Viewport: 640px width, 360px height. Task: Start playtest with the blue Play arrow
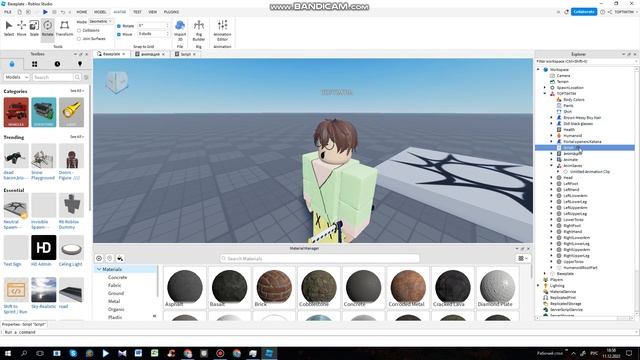(x=45, y=12)
